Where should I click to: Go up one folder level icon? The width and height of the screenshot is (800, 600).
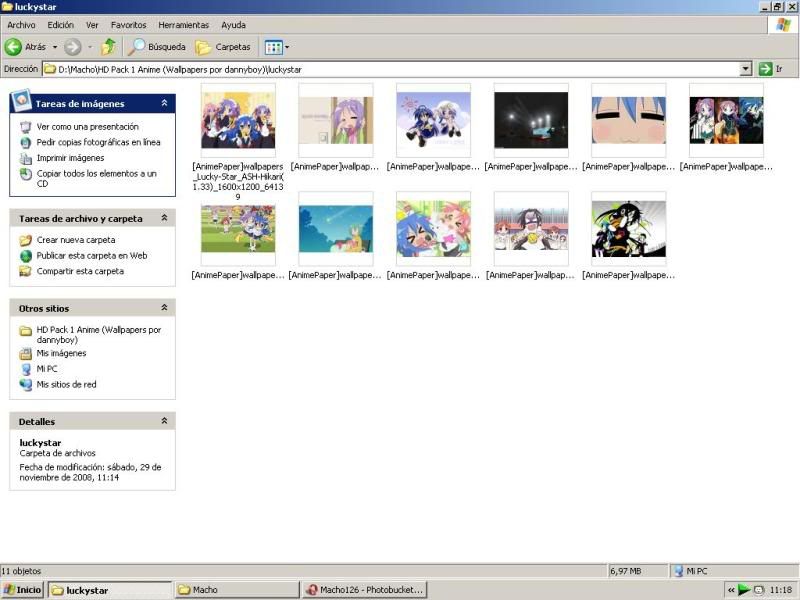click(108, 47)
